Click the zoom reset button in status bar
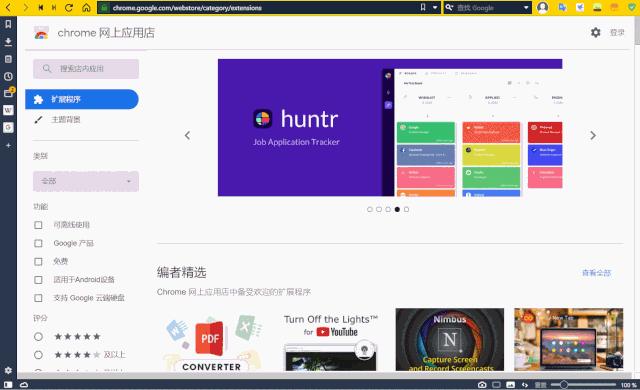 [540, 384]
